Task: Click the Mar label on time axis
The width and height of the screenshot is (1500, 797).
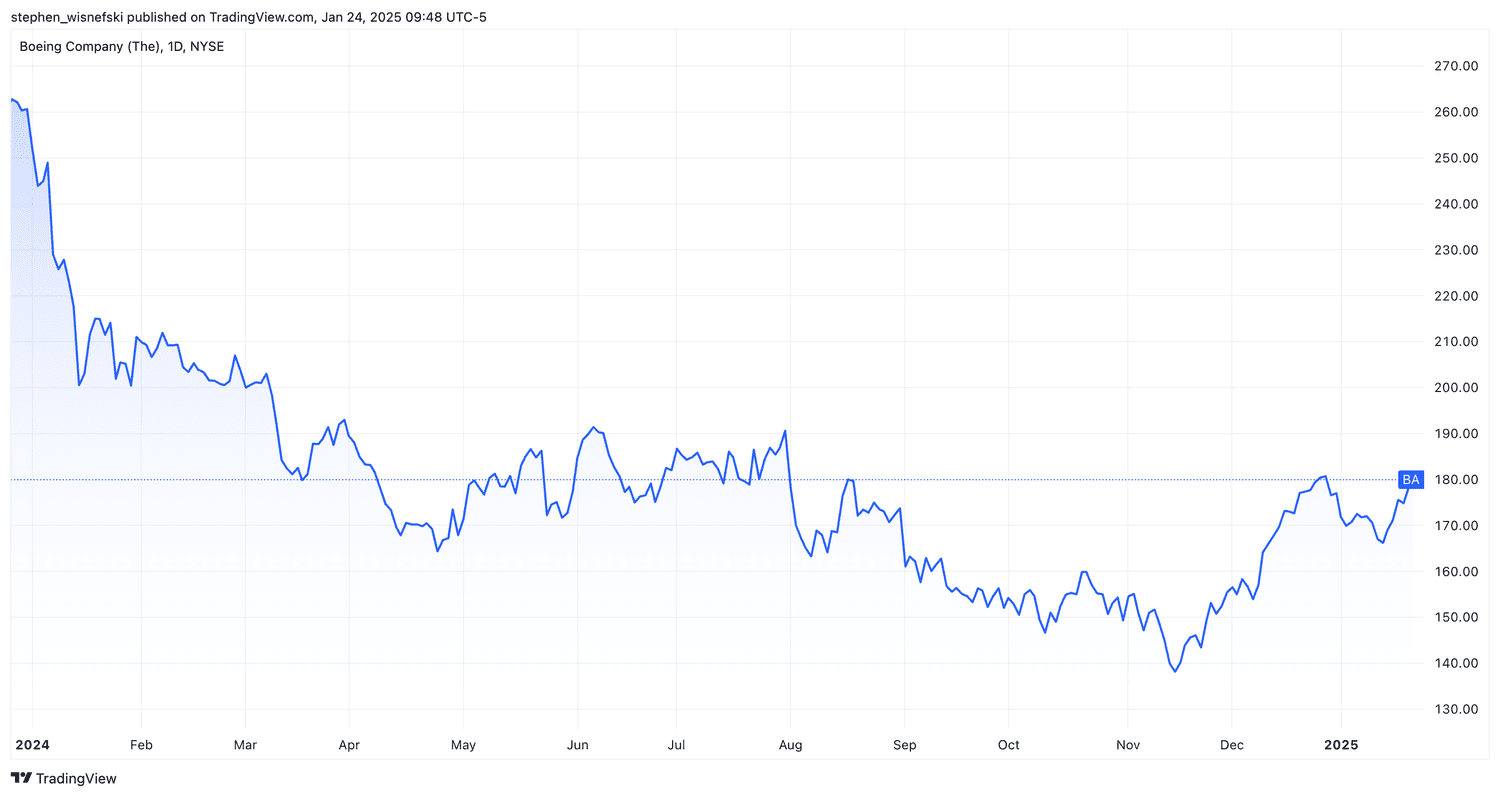Action: tap(245, 745)
